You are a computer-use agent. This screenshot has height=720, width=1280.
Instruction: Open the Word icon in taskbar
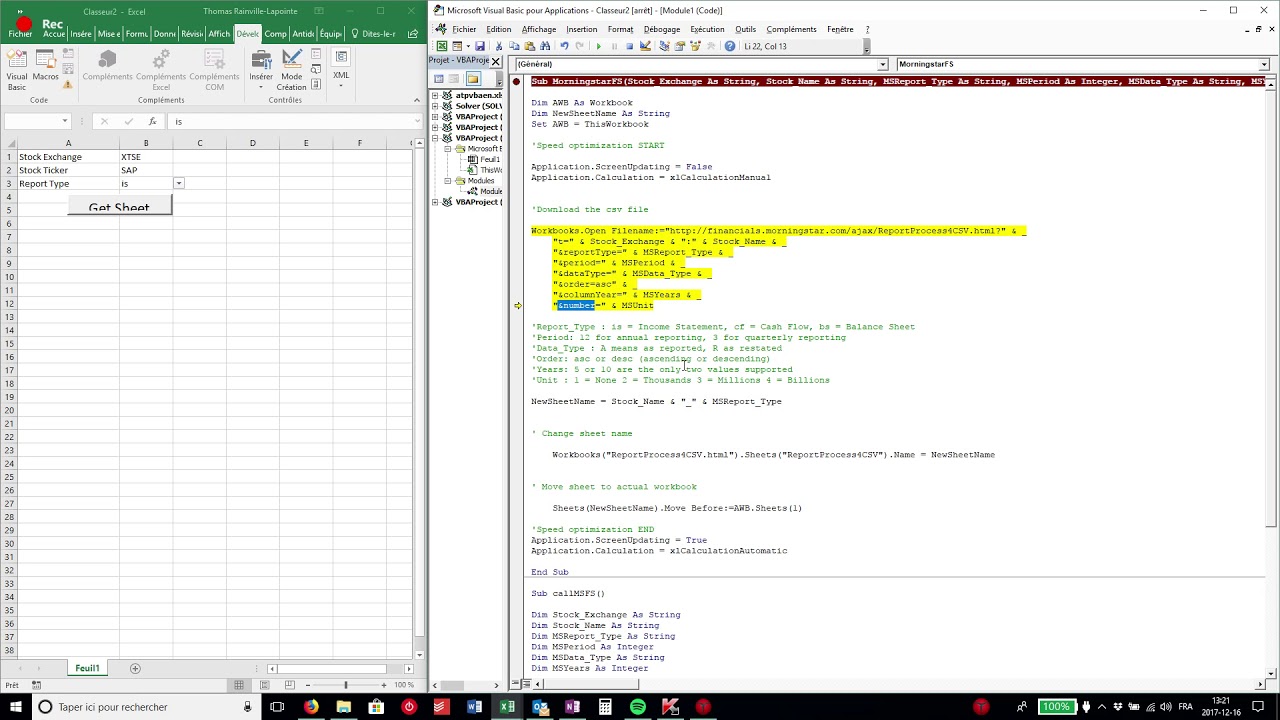click(x=474, y=707)
